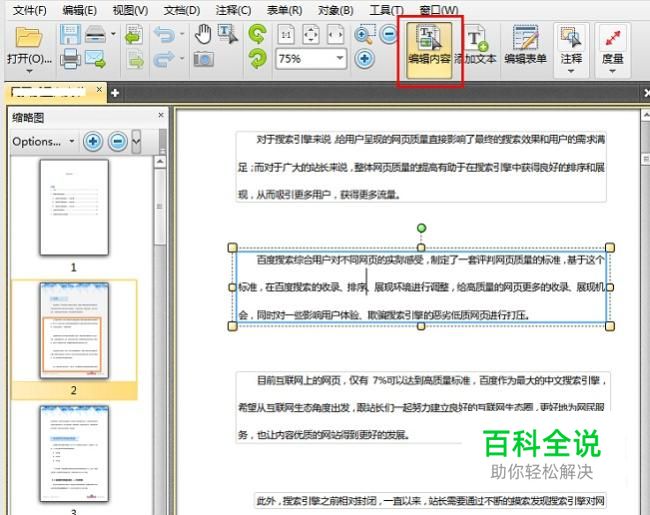The height and width of the screenshot is (515, 650).
Task: Select the marquee zoom tool
Action: [365, 34]
